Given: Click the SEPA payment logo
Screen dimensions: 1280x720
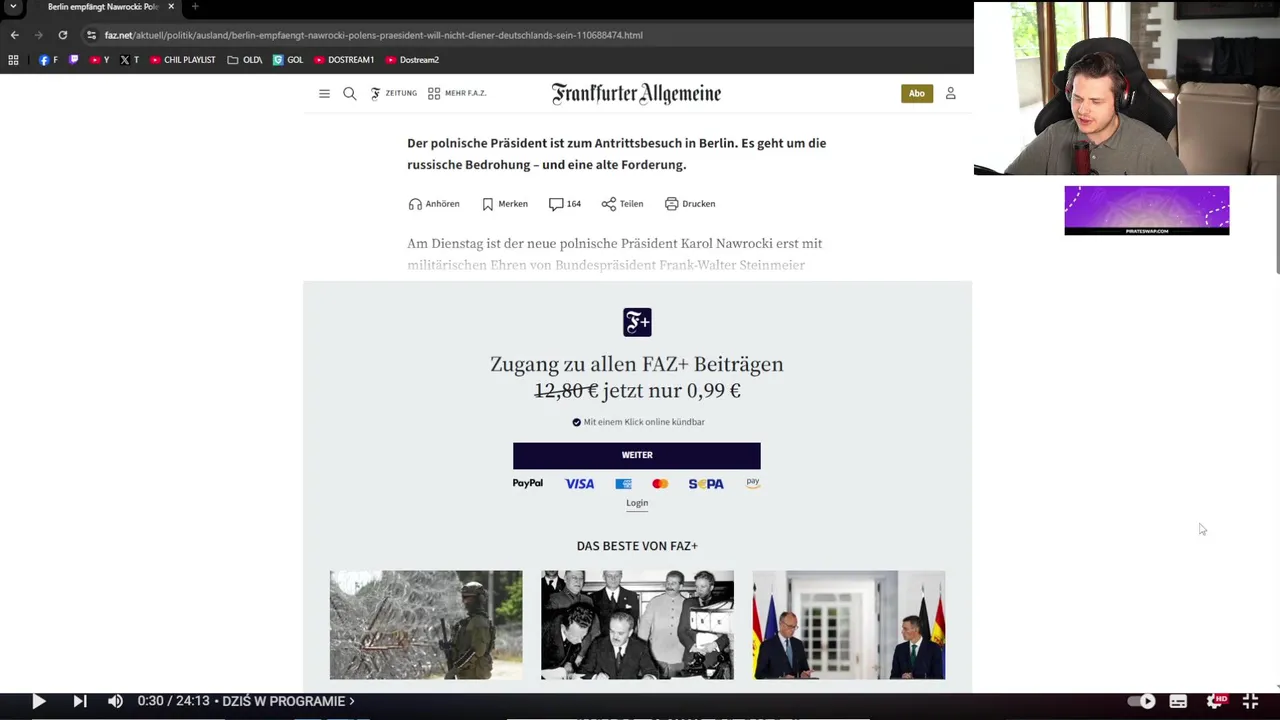Looking at the screenshot, I should [x=706, y=484].
